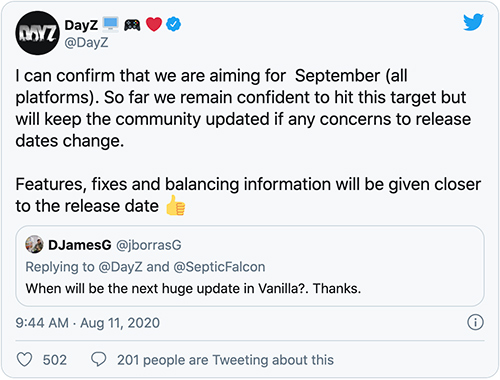
Task: Open DJamesG's profile picture
Action: [x=34, y=244]
